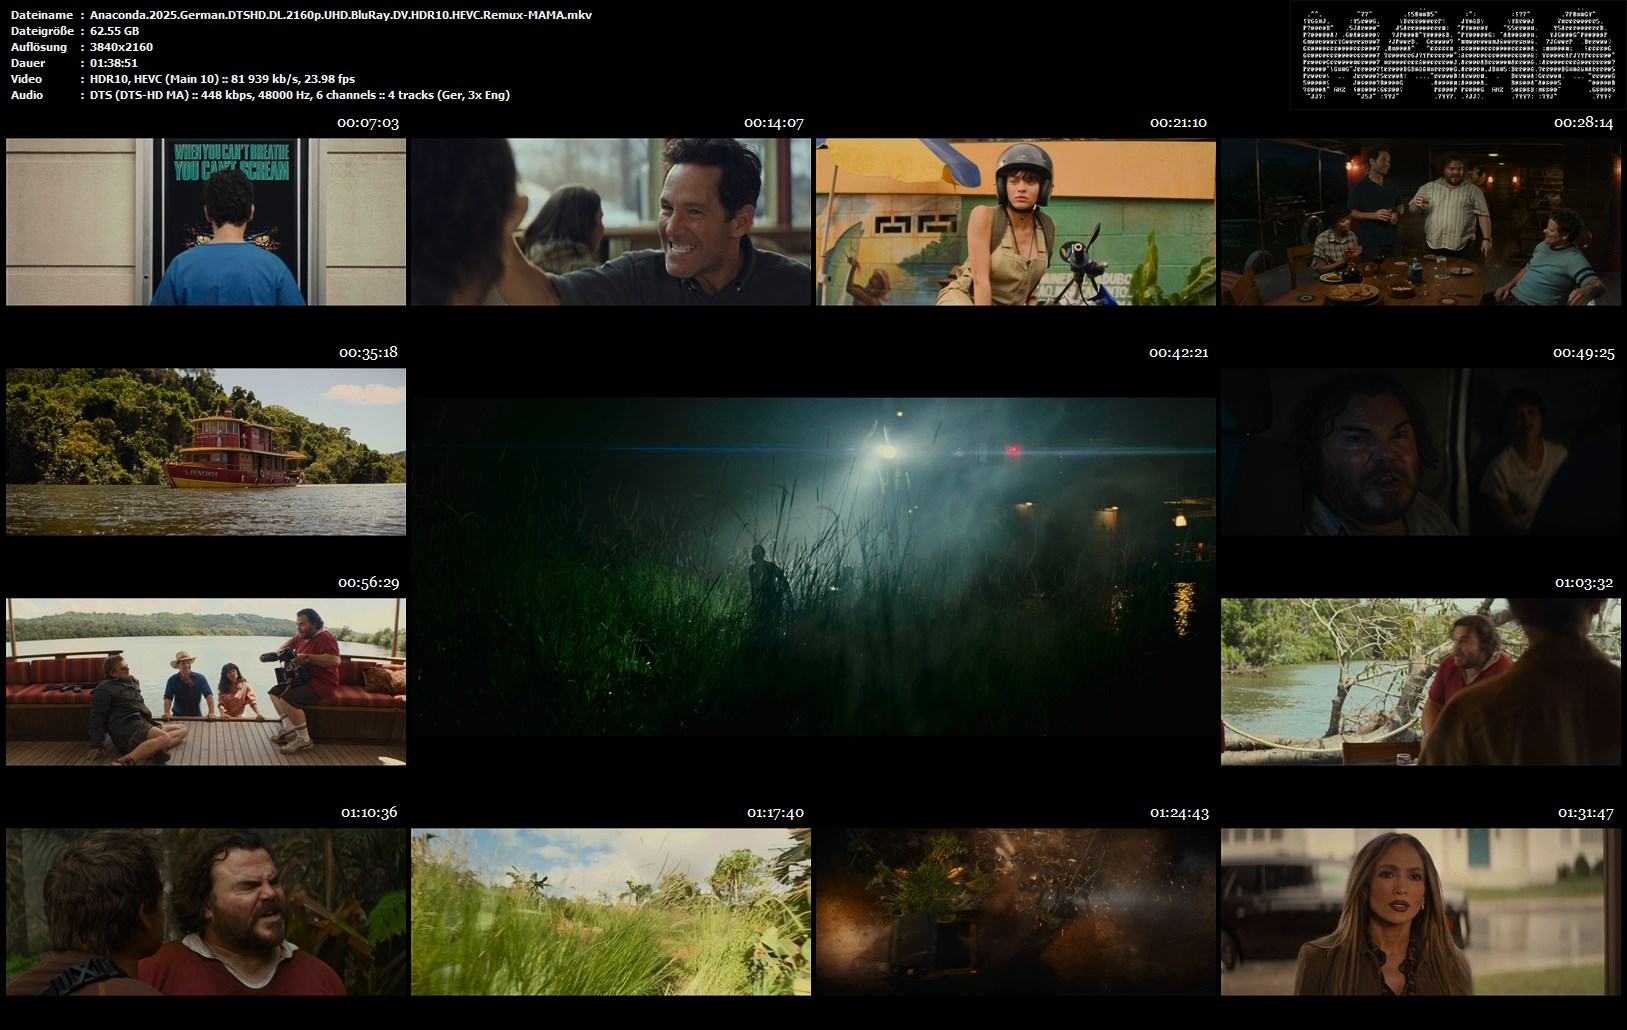Open the woman in brown jacket thumbnail
This screenshot has height=1030, width=1627.
pyautogui.click(x=1421, y=912)
